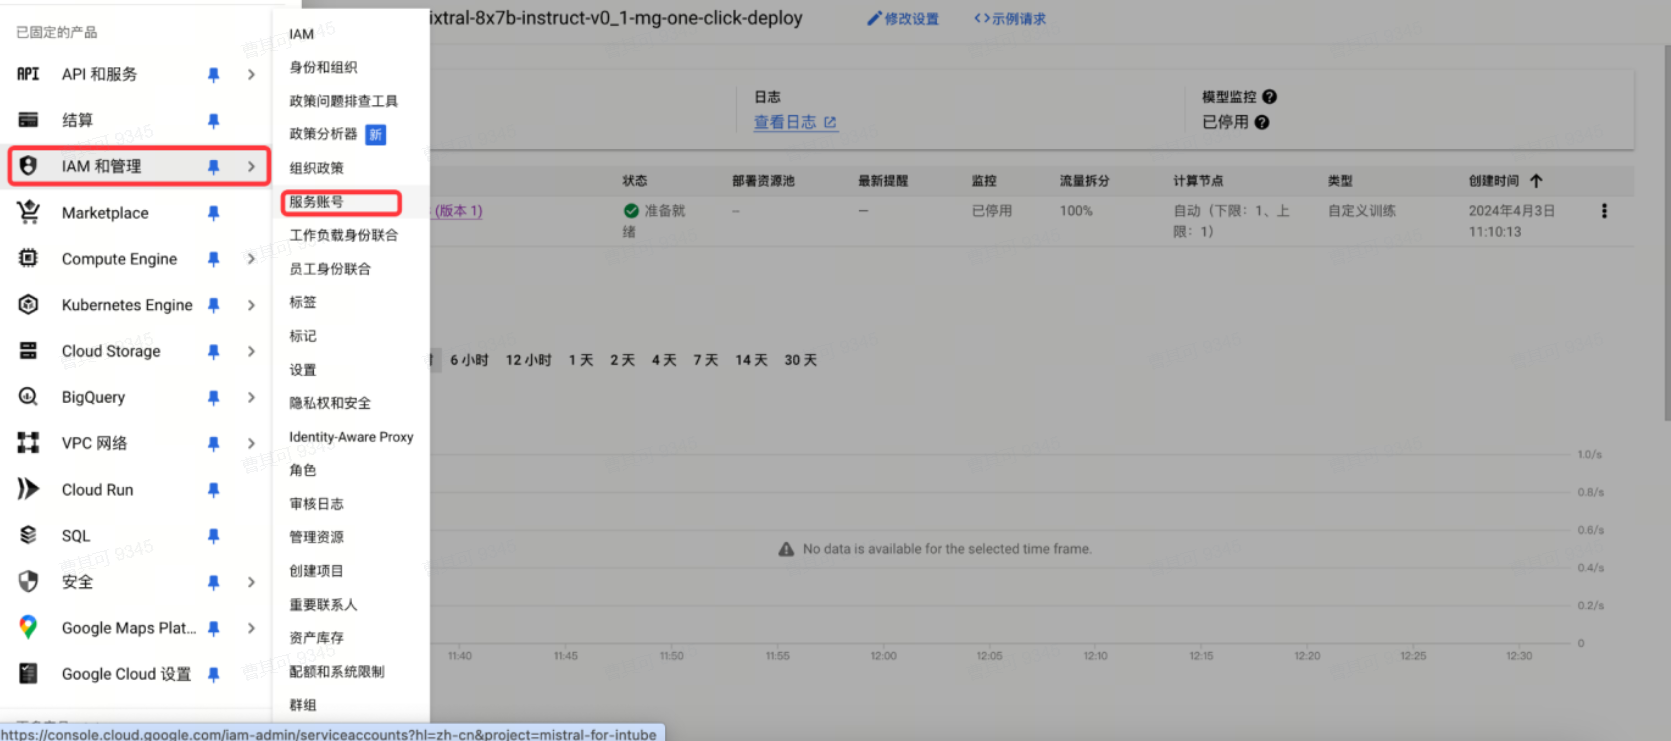Click the Kubernetes Engine icon
Image resolution: width=1671 pixels, height=741 pixels.
pyautogui.click(x=28, y=305)
